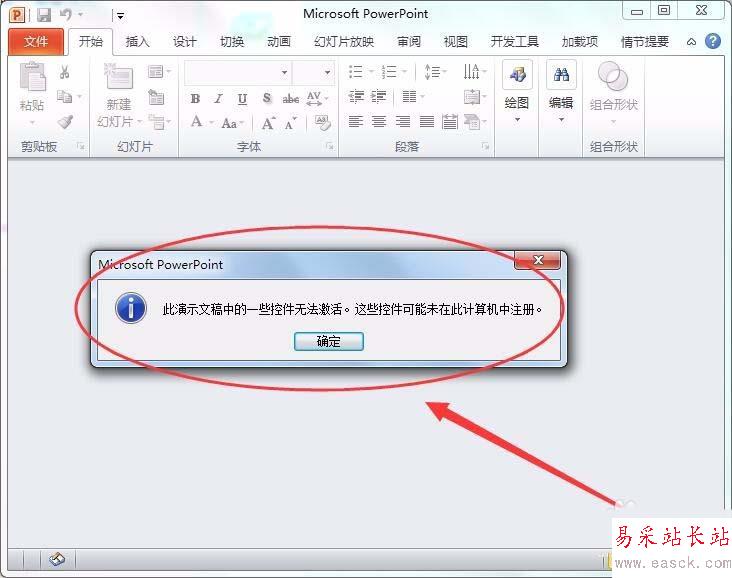Switch to the Insert (插入) tab
The image size is (732, 578).
pyautogui.click(x=137, y=42)
